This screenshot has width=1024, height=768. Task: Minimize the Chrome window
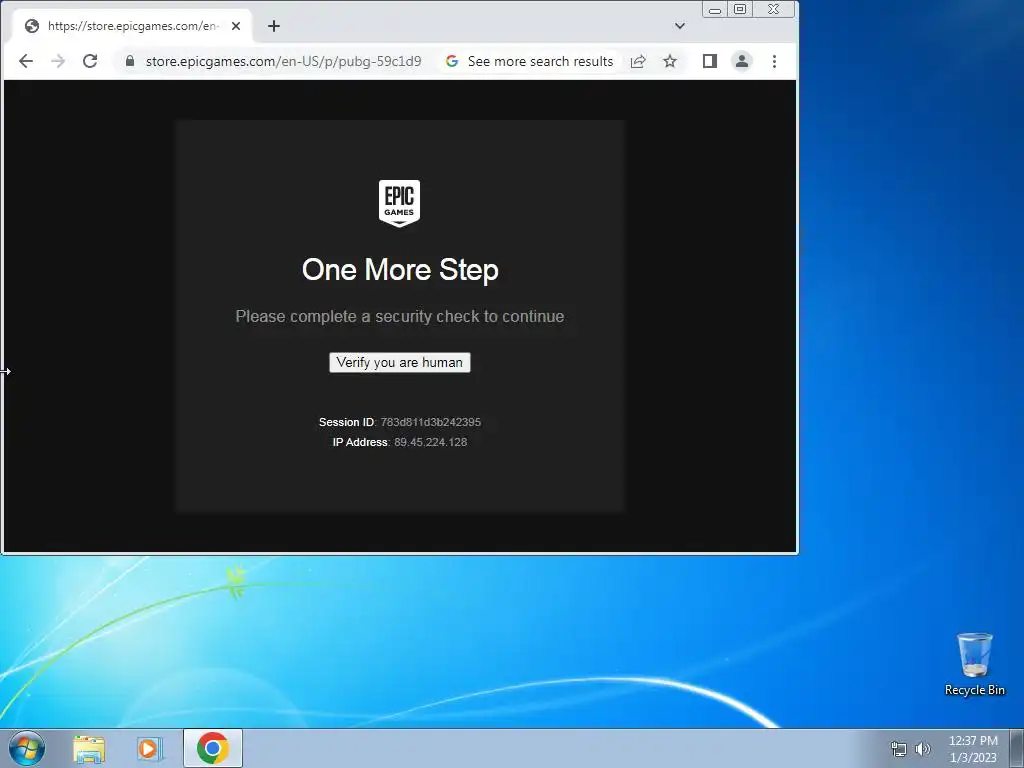[715, 10]
